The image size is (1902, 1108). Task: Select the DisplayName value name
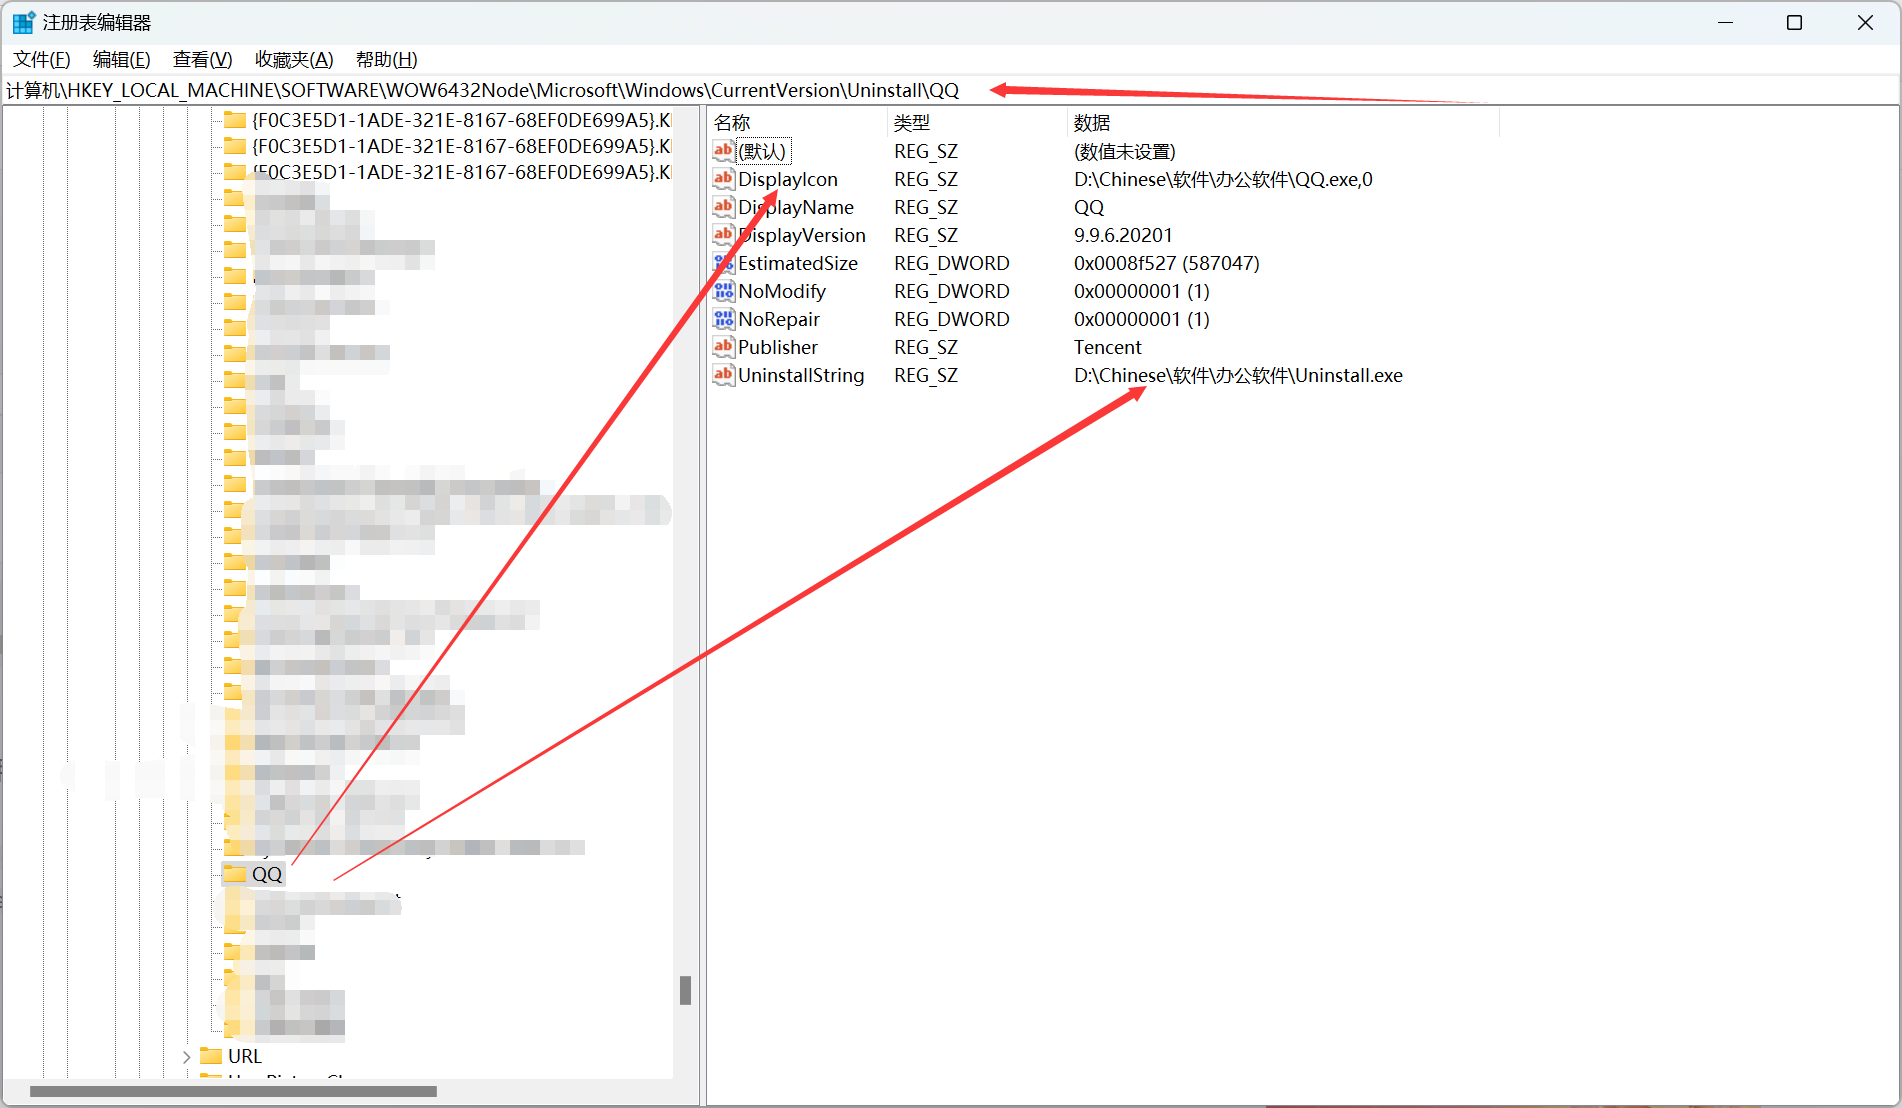pyautogui.click(x=796, y=207)
